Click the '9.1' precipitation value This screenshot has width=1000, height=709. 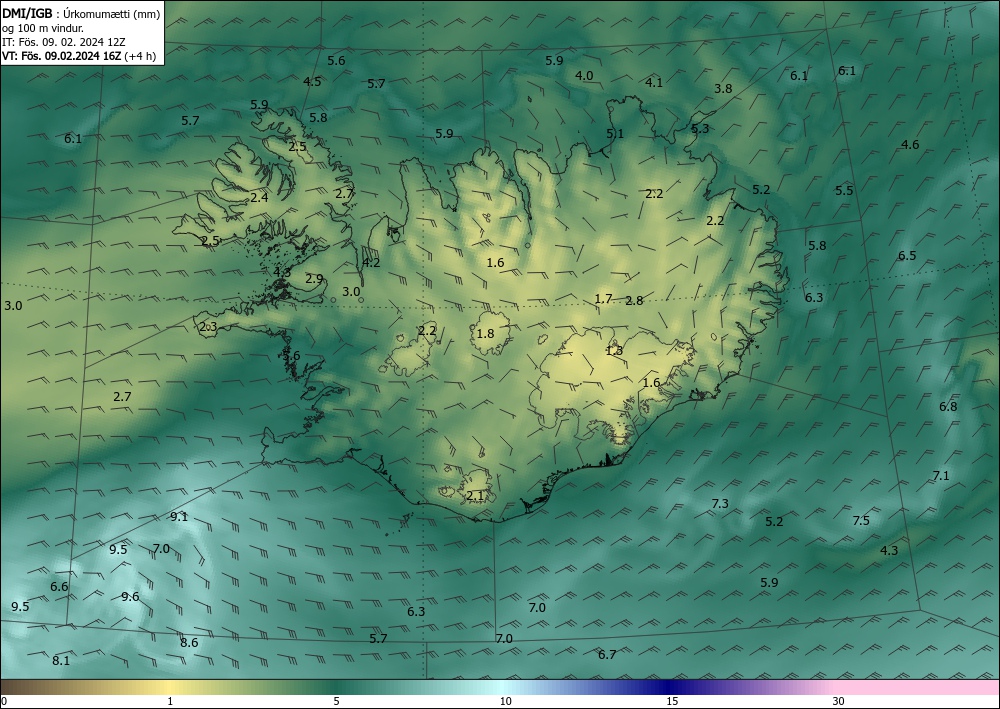pos(179,517)
